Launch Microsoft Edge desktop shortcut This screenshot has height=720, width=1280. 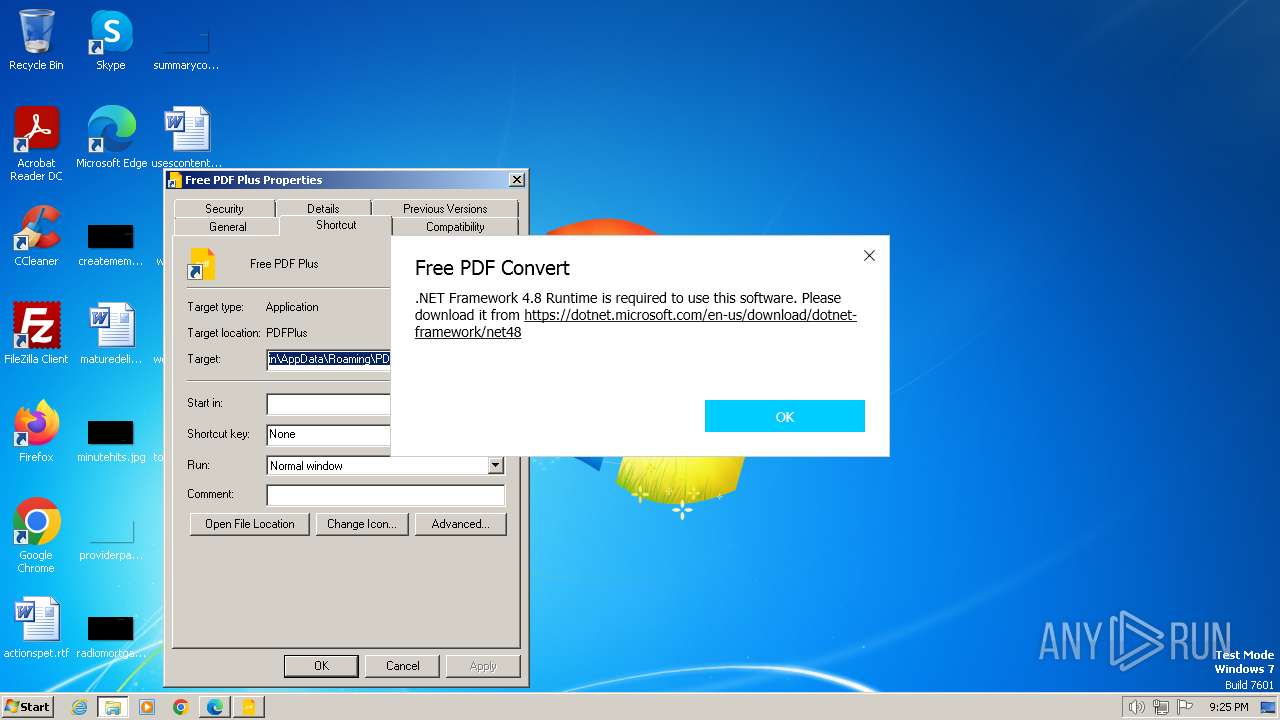pyautogui.click(x=111, y=138)
